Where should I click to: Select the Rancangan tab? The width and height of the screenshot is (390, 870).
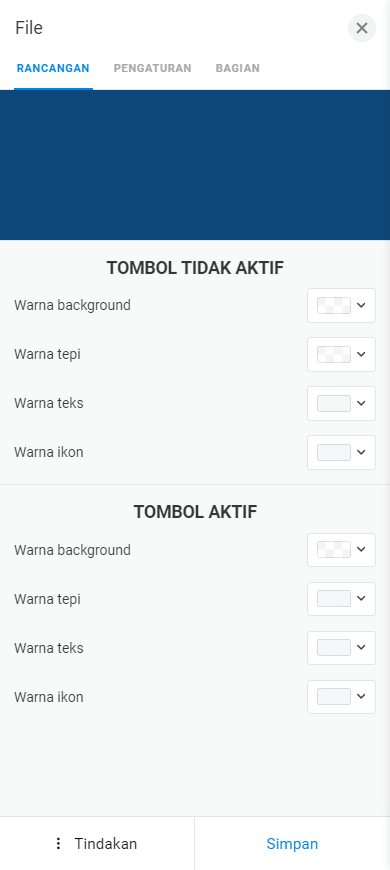(53, 68)
